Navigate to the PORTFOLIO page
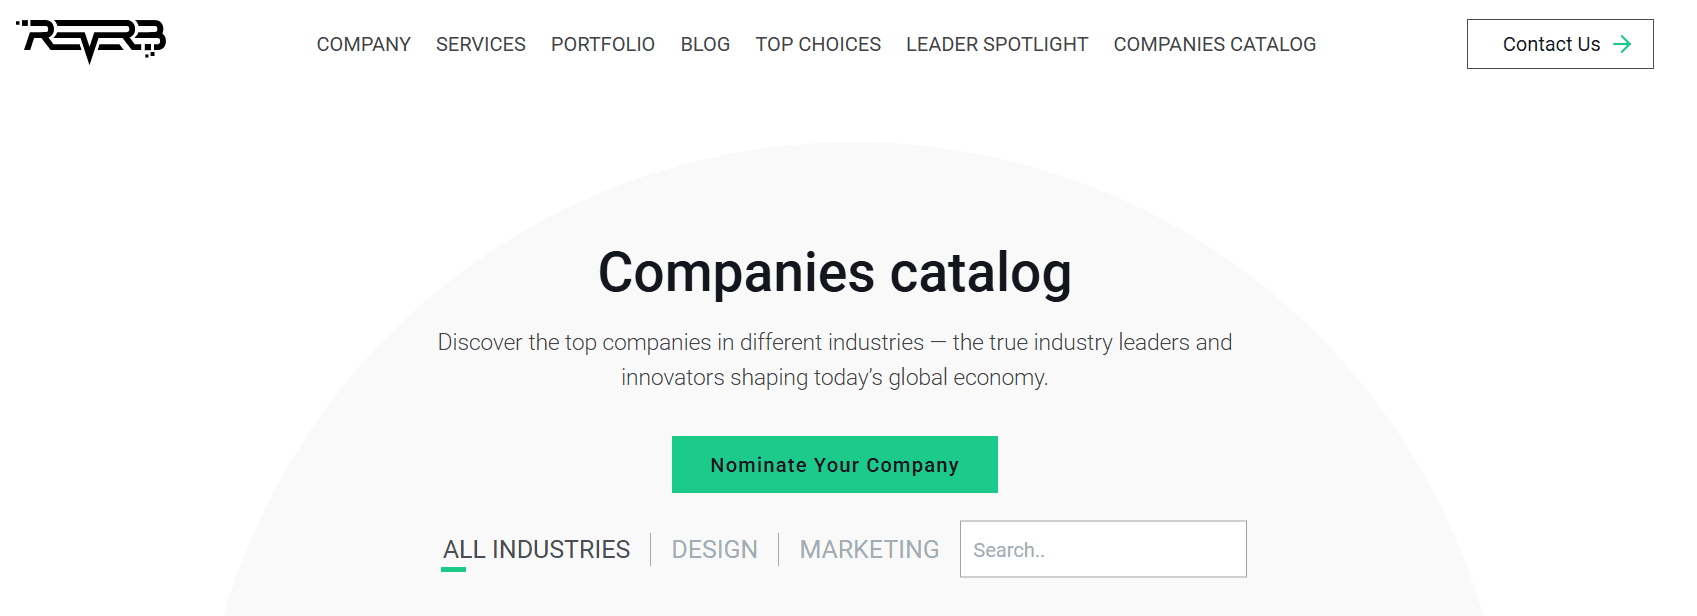This screenshot has height=616, width=1697. [603, 44]
